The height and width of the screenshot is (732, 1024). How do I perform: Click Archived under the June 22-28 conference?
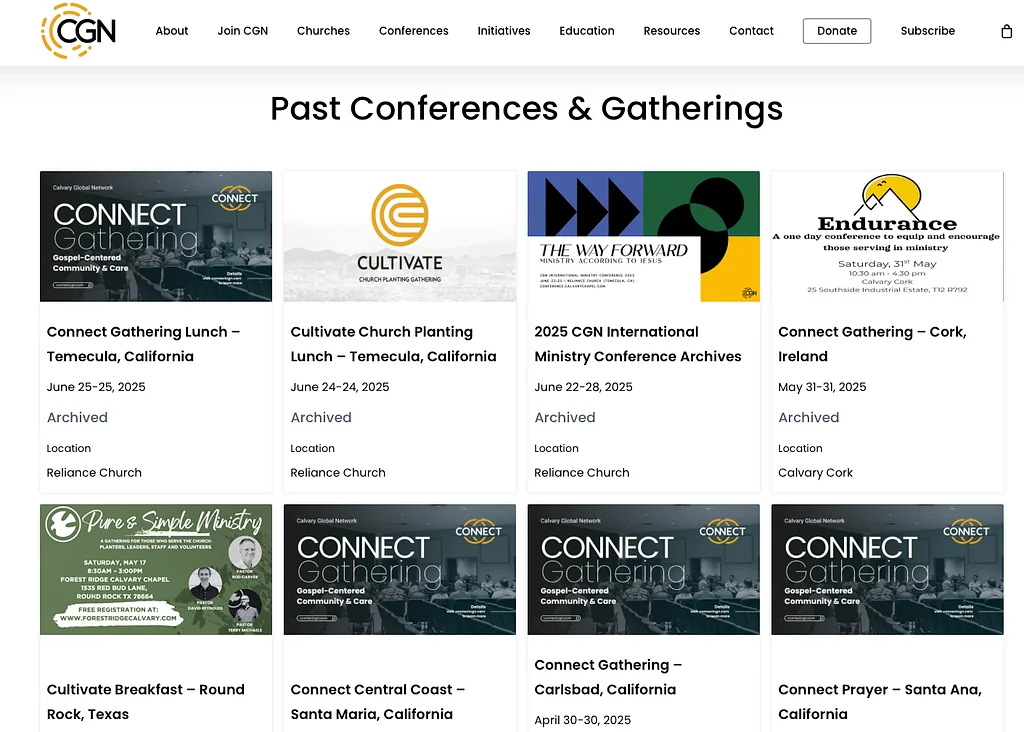565,417
